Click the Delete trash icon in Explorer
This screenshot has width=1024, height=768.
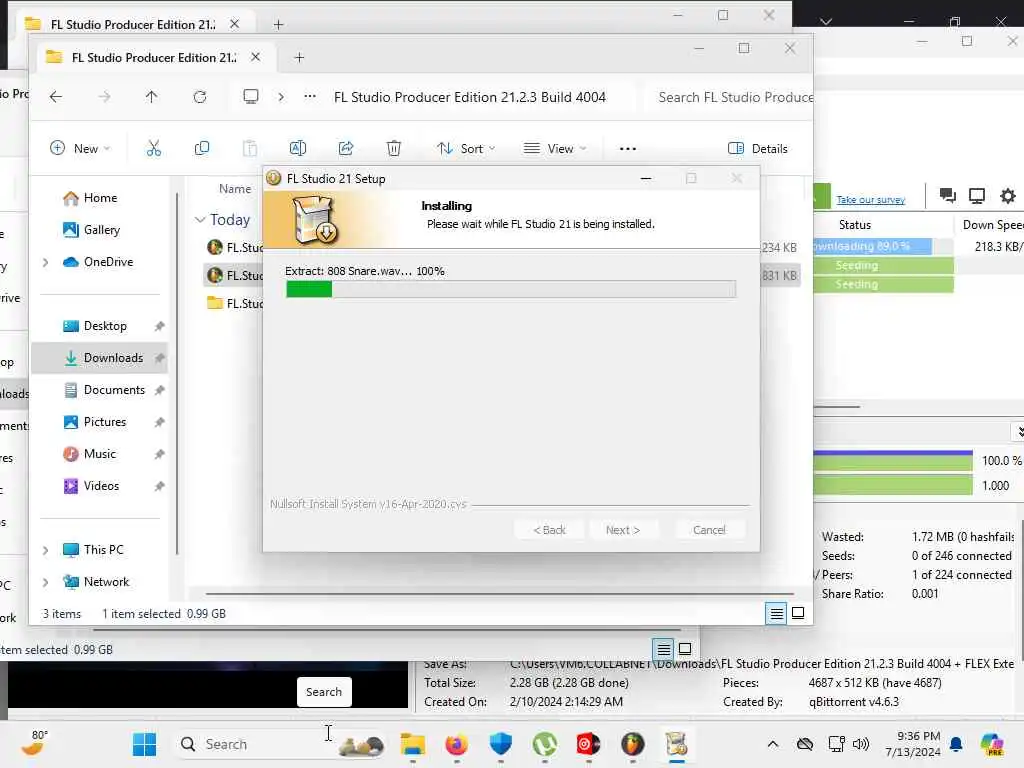(x=394, y=148)
